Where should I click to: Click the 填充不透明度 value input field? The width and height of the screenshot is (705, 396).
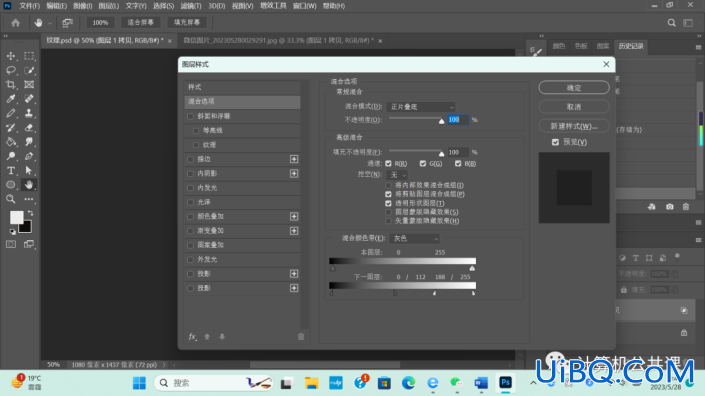coord(458,152)
